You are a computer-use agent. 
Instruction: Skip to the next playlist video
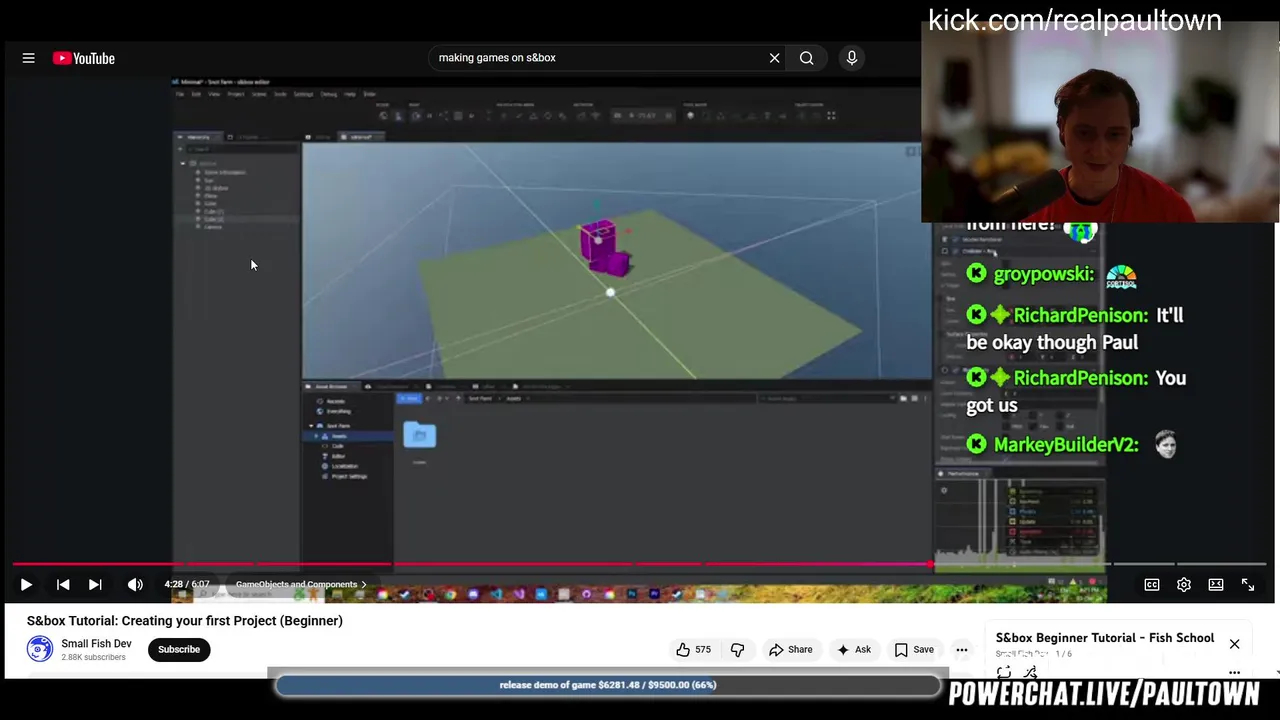point(95,584)
